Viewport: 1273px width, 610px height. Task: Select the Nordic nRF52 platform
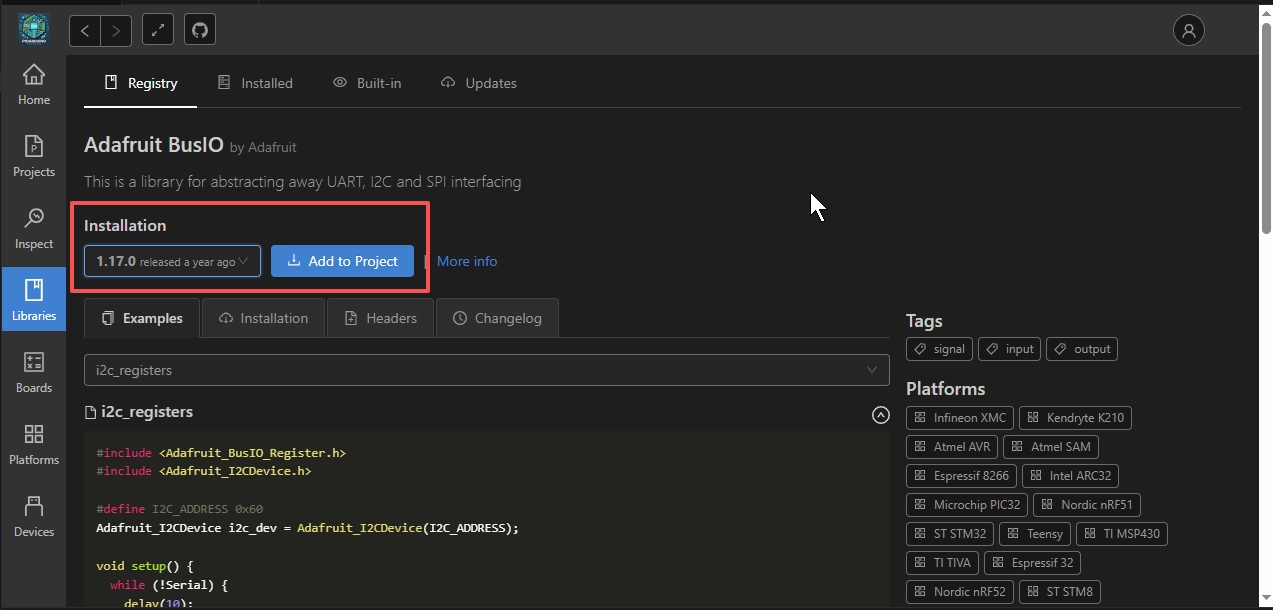coord(960,591)
